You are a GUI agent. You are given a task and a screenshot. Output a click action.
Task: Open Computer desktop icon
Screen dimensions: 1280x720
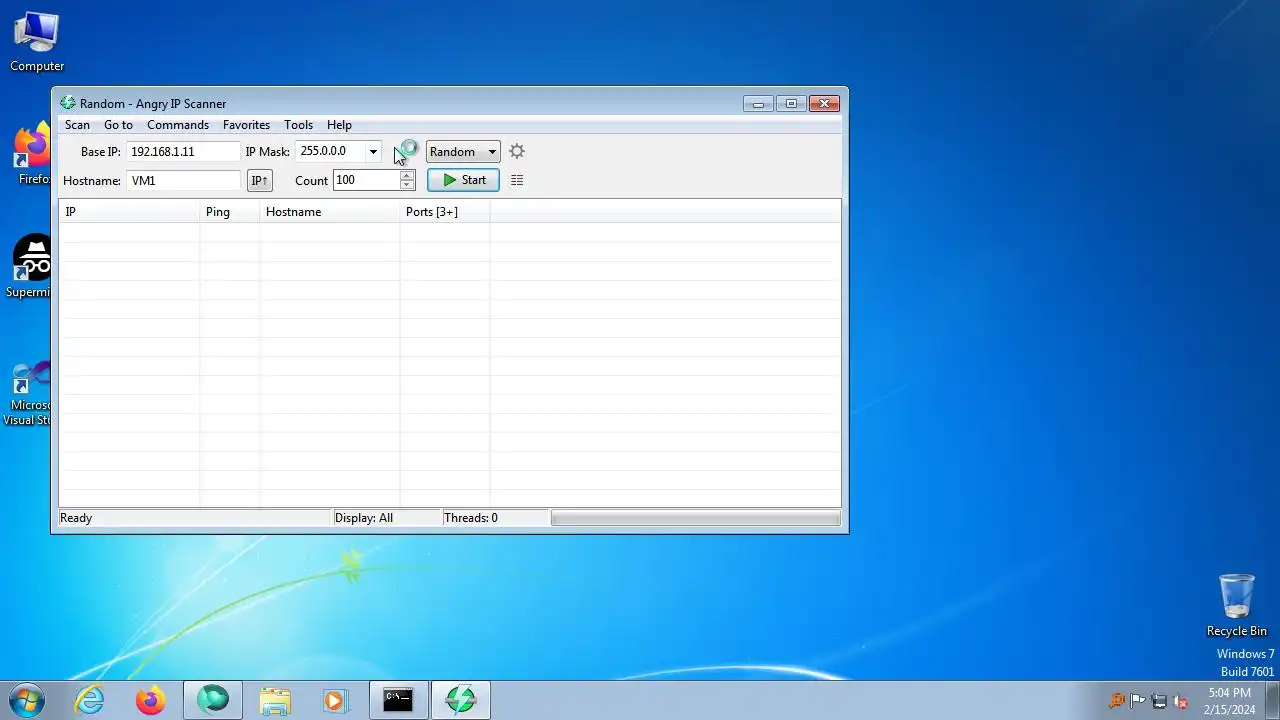tap(37, 42)
